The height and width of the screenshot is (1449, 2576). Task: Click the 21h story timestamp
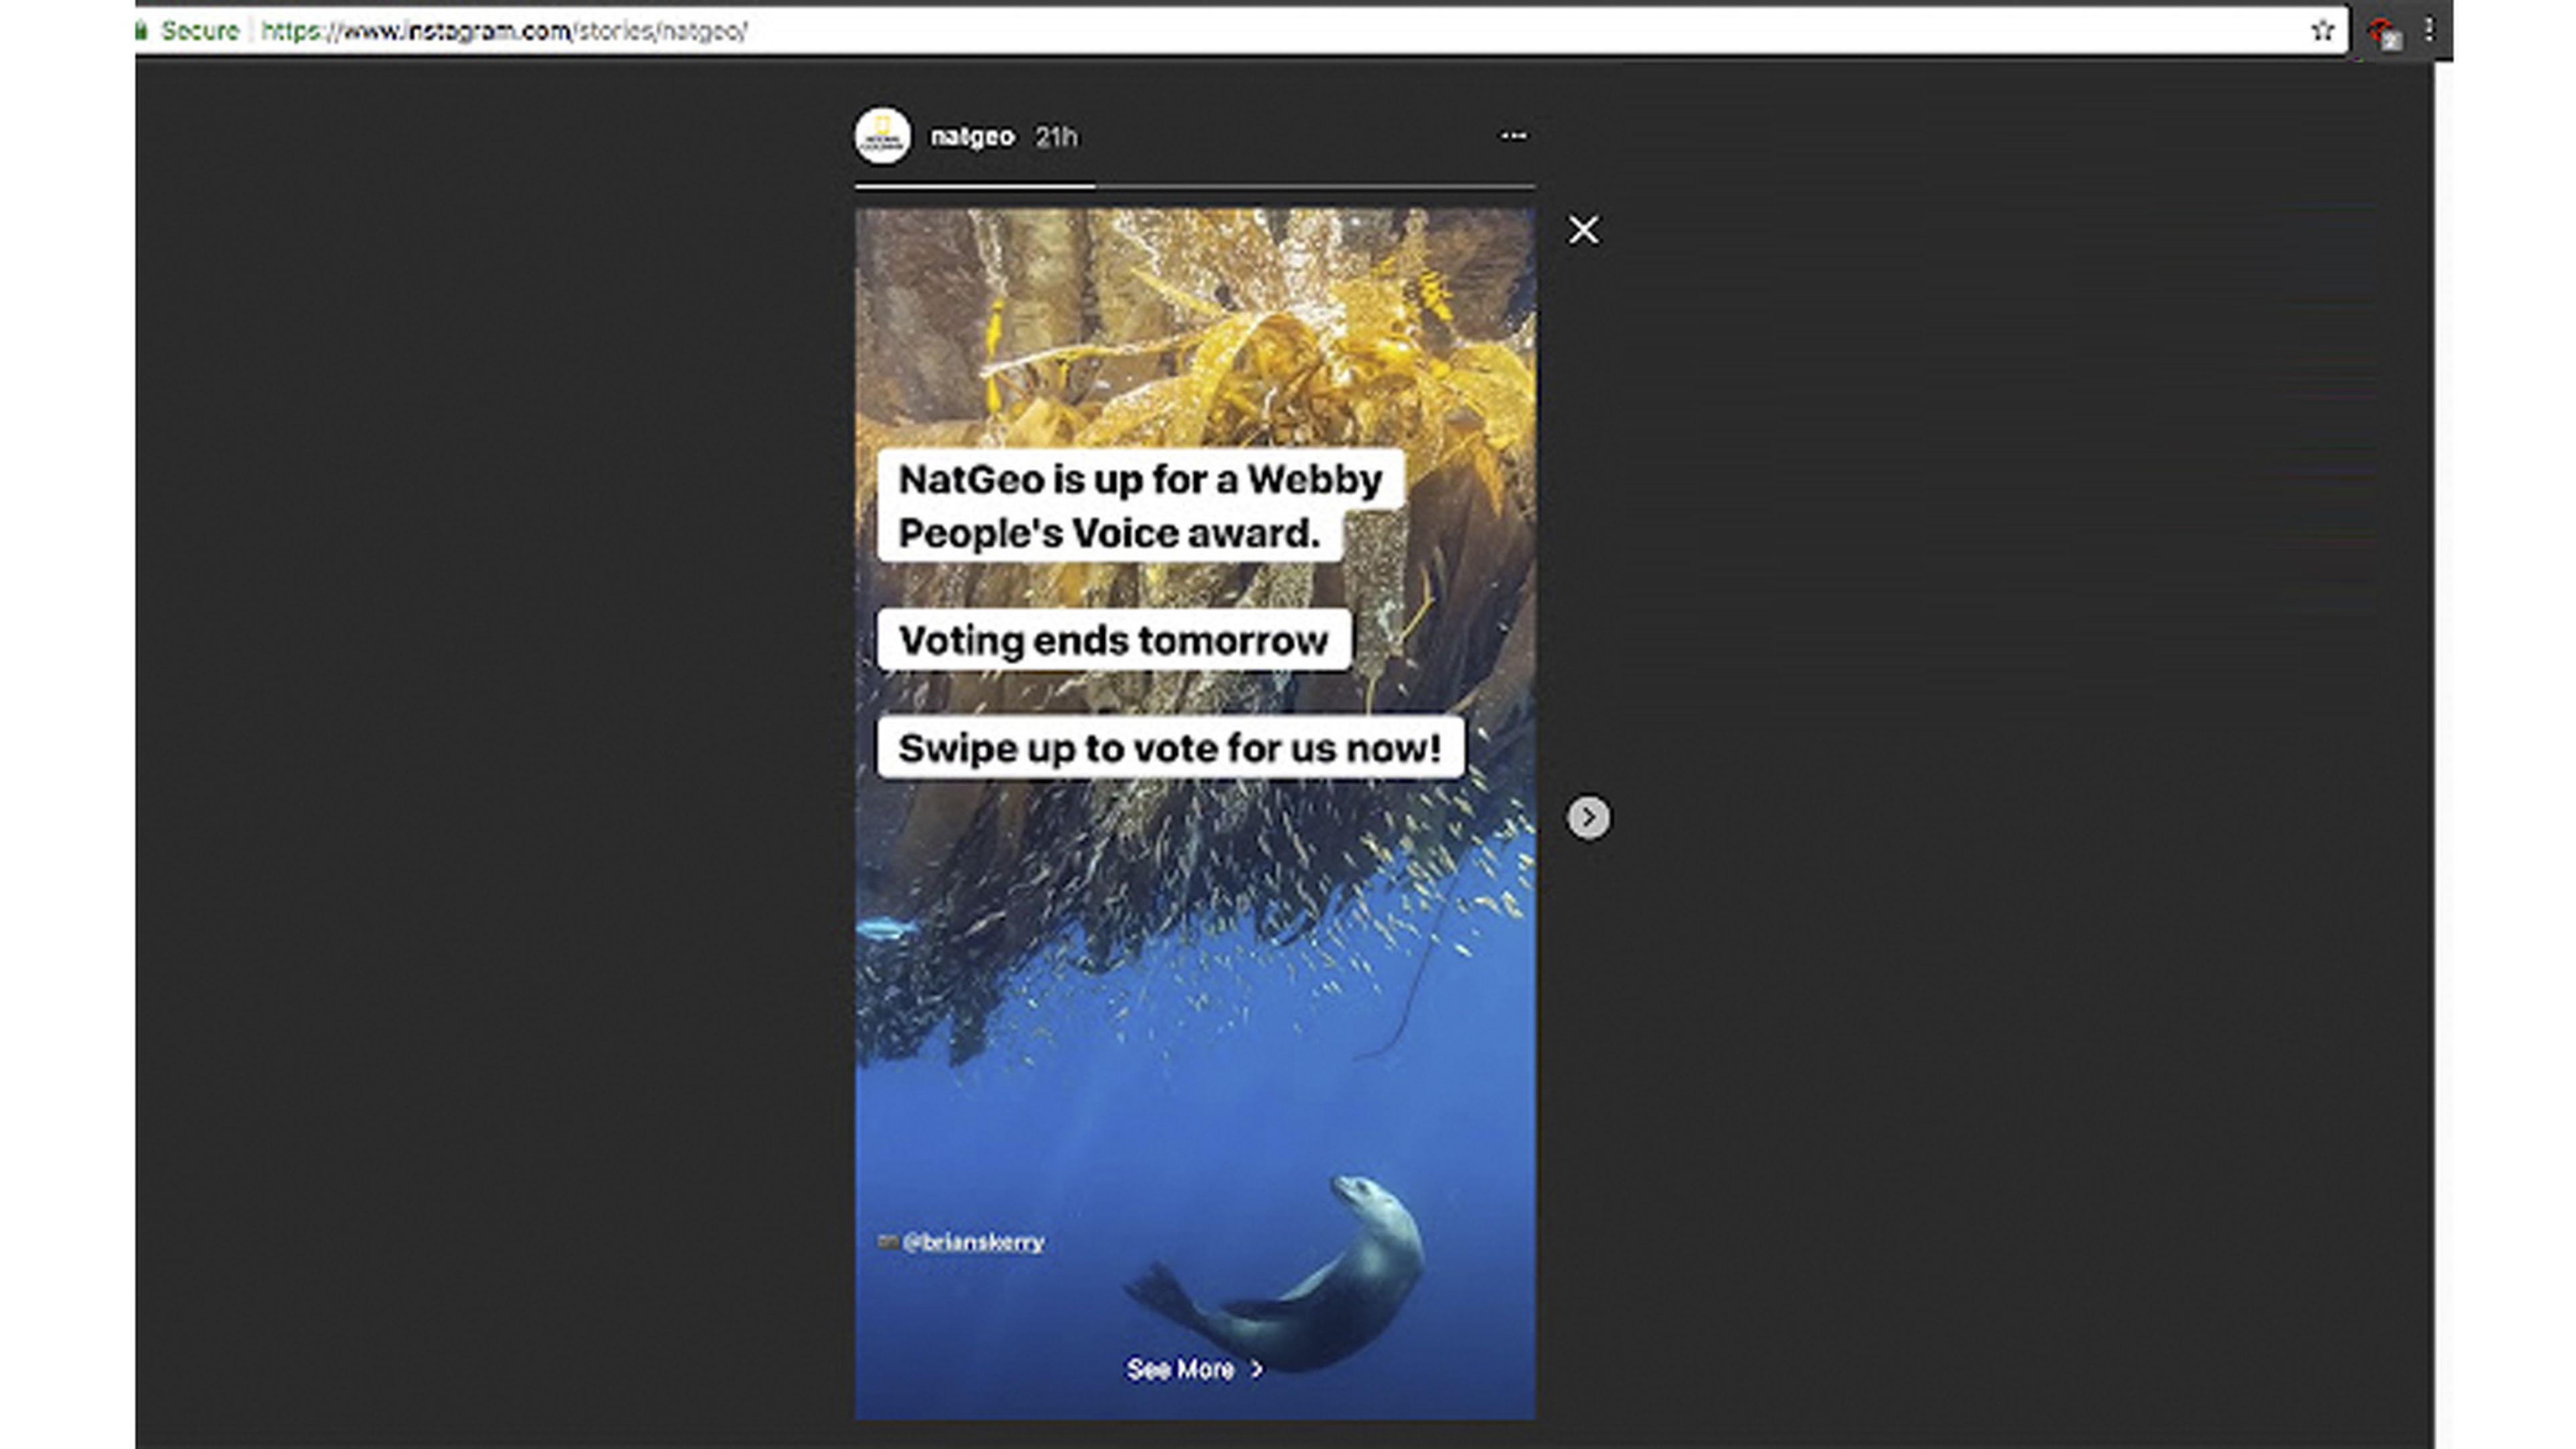click(x=1056, y=136)
